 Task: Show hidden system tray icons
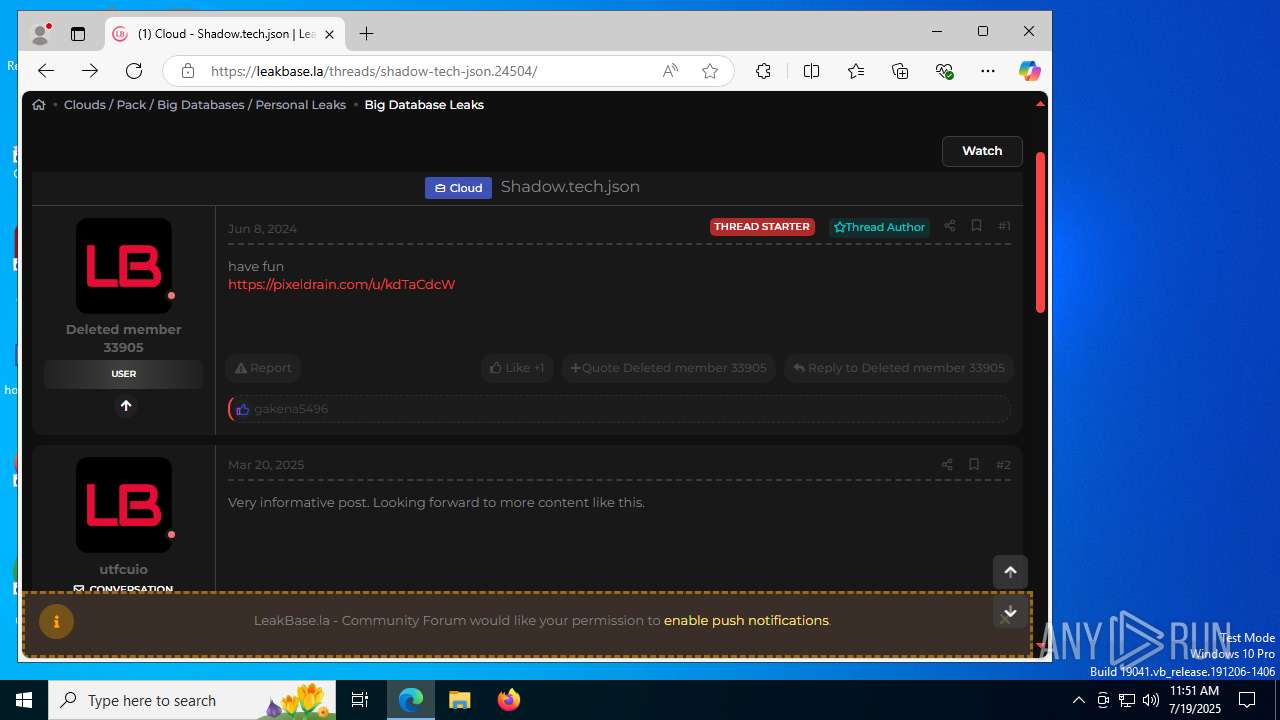[1078, 700]
